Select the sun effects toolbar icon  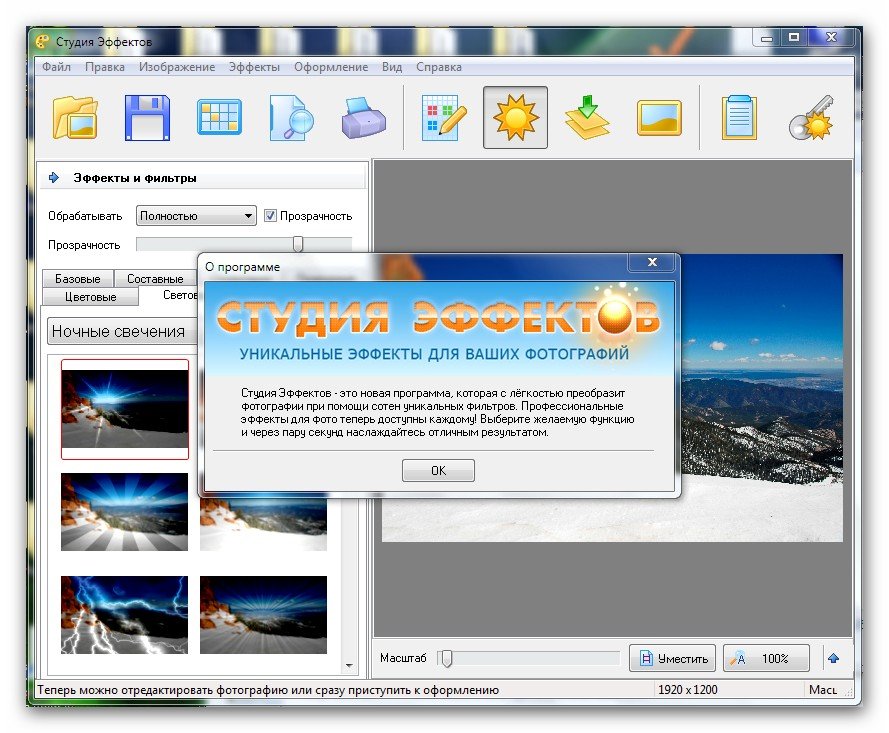tap(515, 118)
